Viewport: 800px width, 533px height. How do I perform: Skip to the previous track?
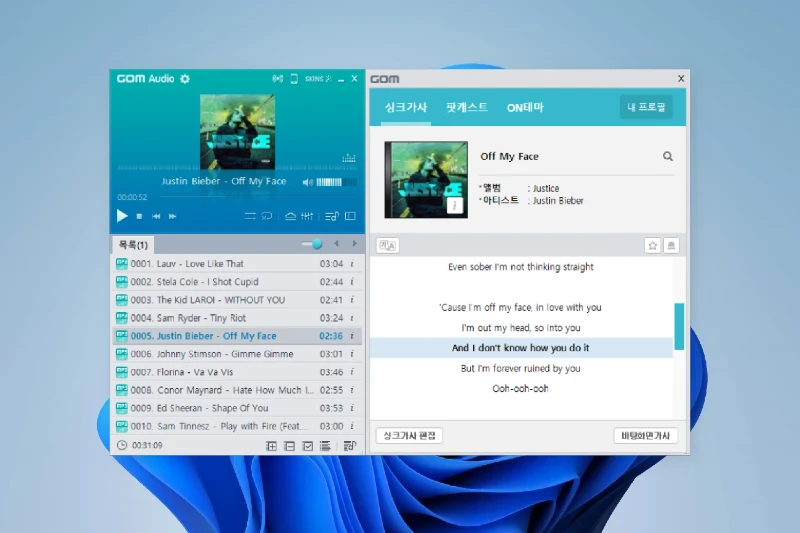pos(156,216)
